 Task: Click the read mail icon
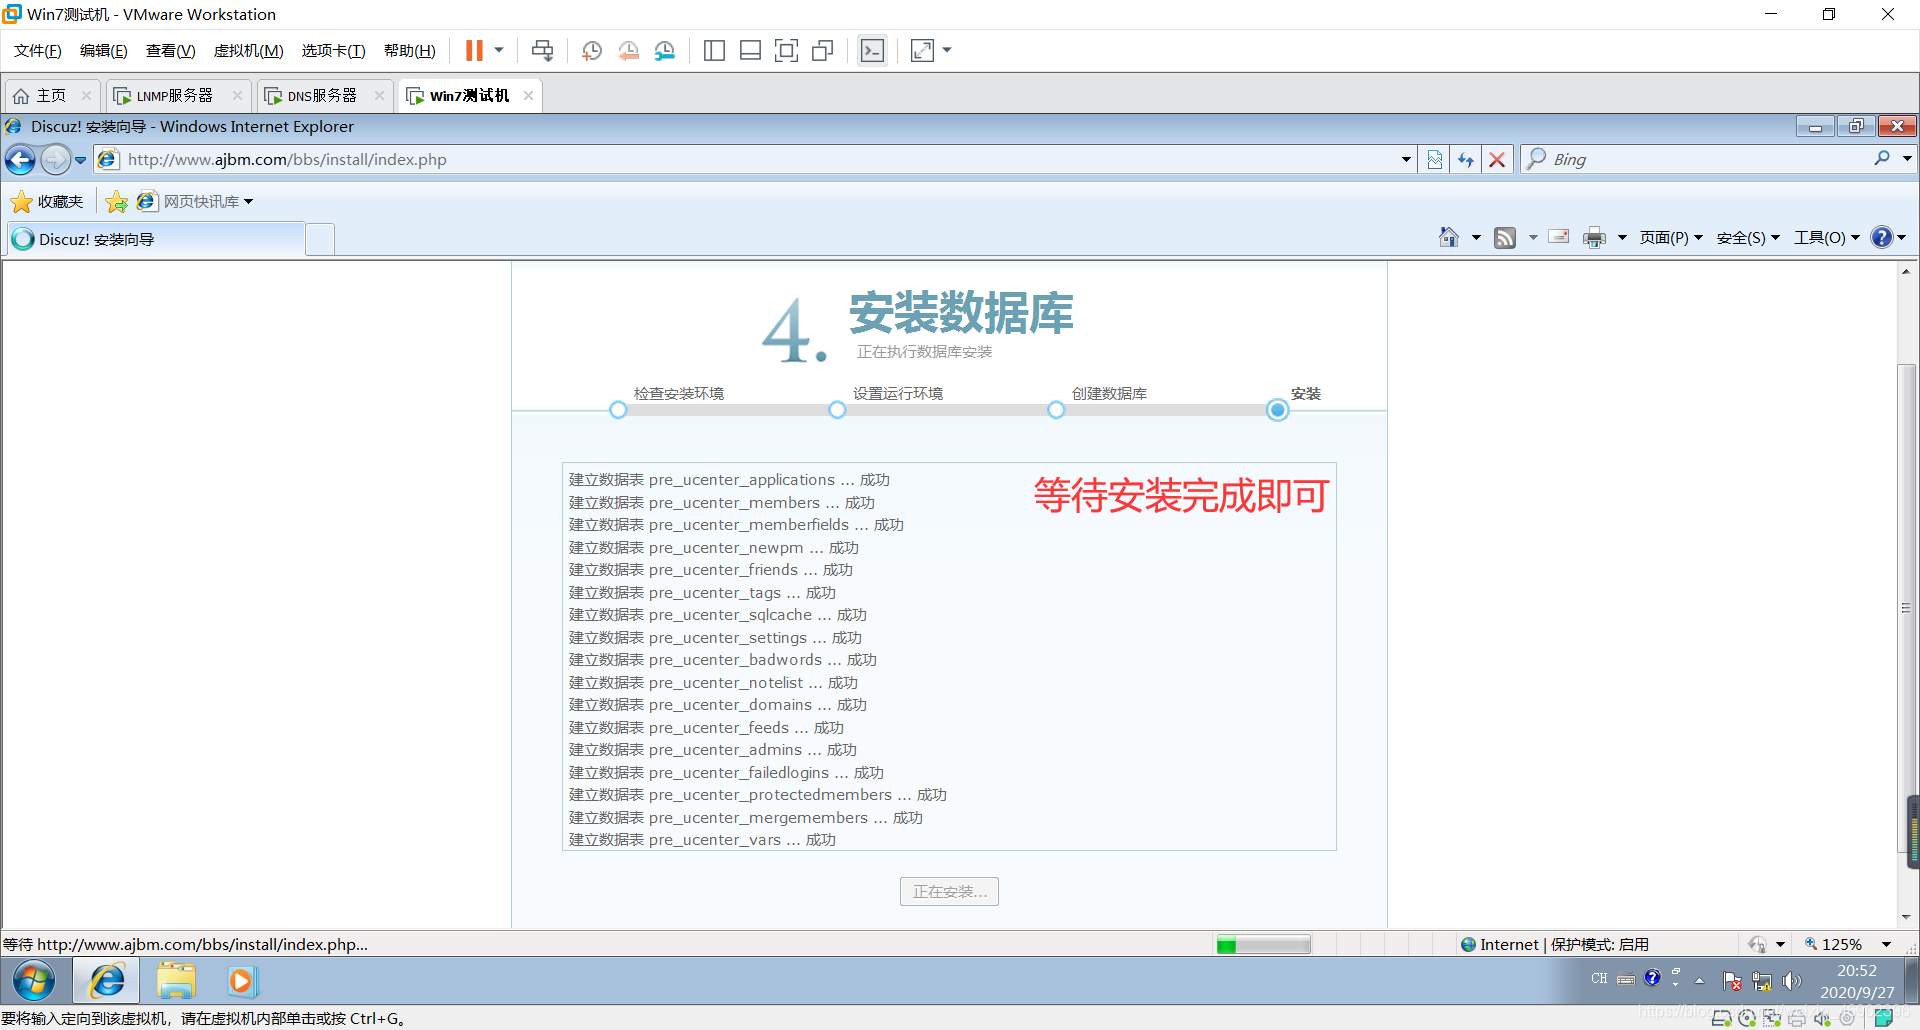point(1559,237)
